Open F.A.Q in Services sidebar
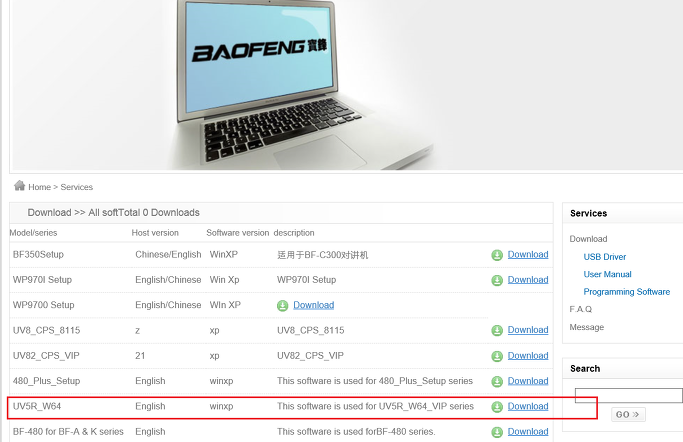This screenshot has height=442, width=683. pyautogui.click(x=581, y=309)
